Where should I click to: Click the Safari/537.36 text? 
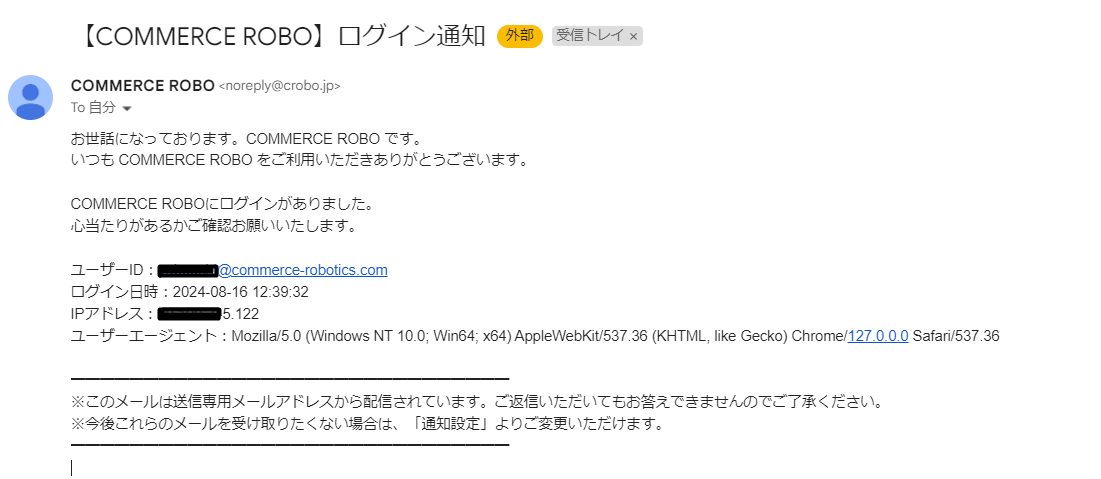click(956, 336)
